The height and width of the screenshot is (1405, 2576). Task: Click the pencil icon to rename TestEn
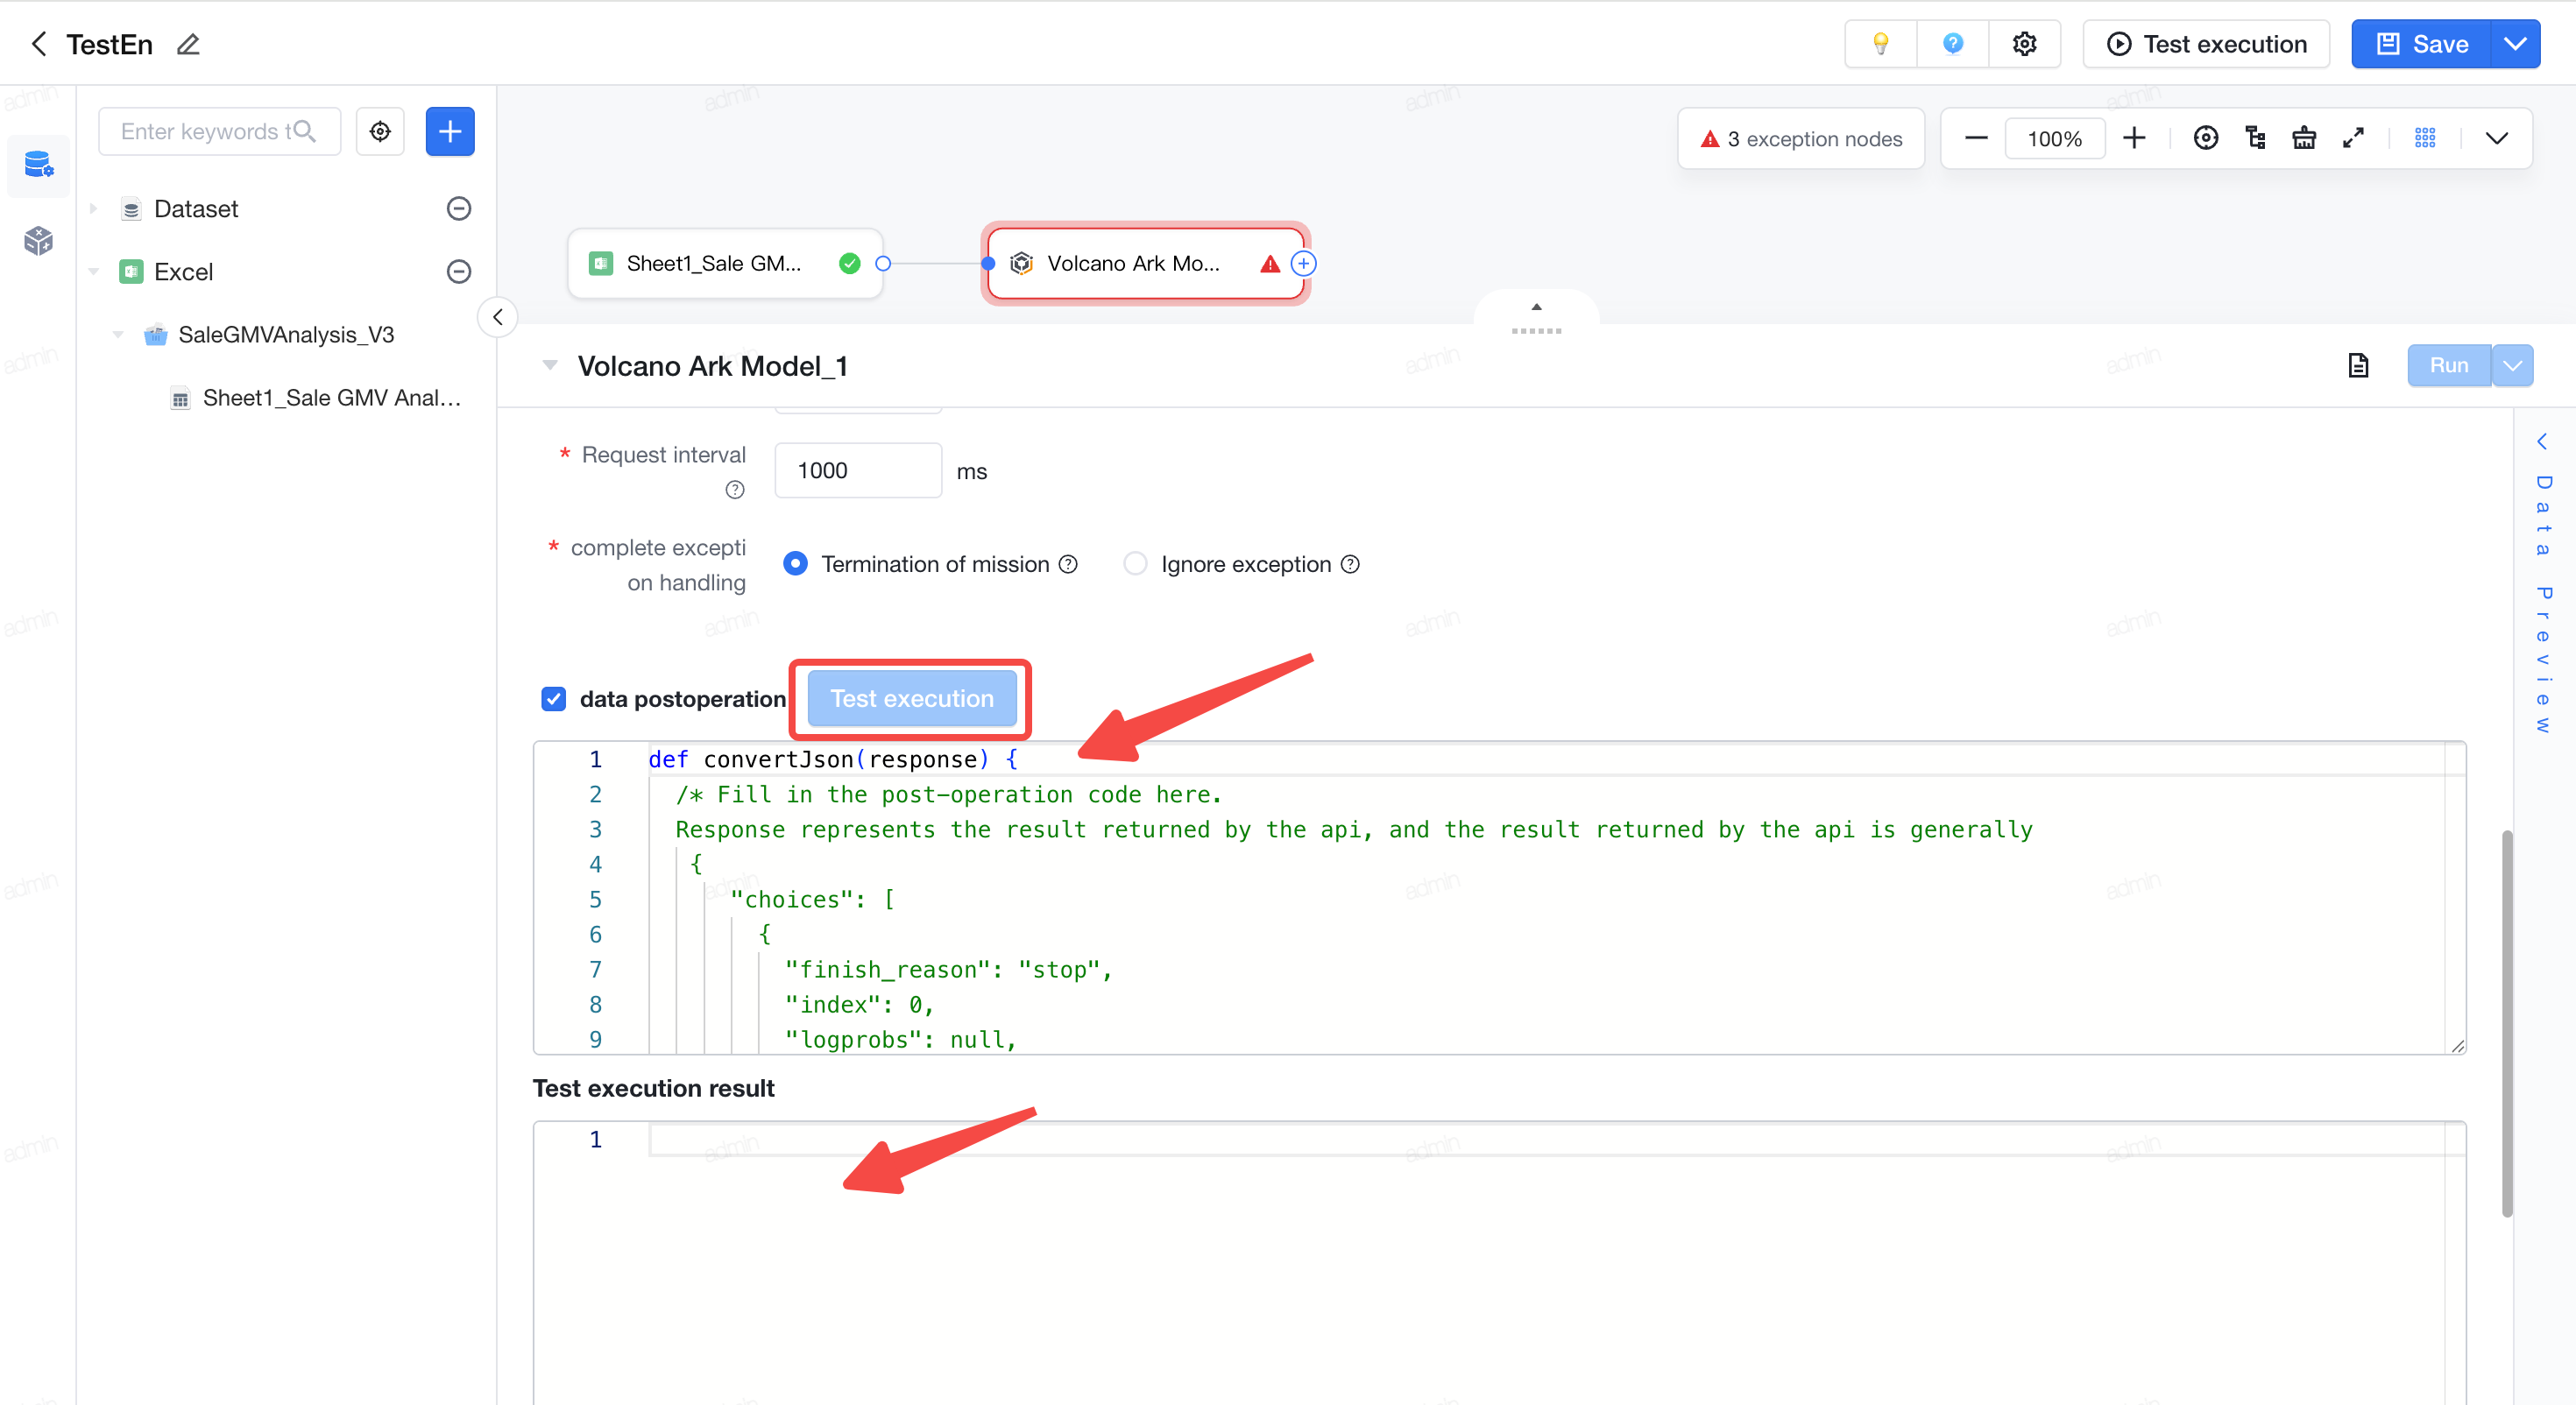pos(188,44)
